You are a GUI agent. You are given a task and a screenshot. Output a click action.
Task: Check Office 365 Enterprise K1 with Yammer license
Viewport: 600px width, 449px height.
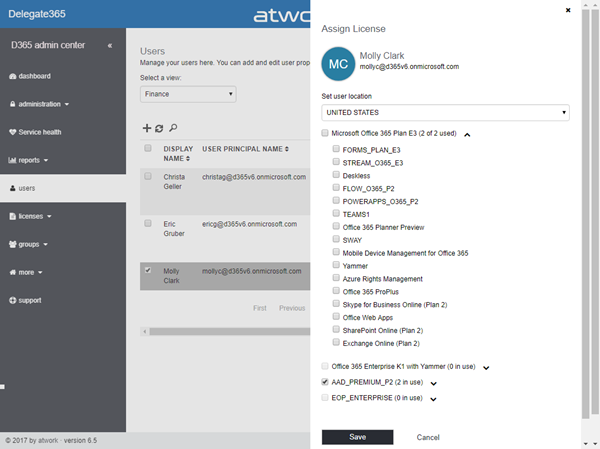(325, 366)
